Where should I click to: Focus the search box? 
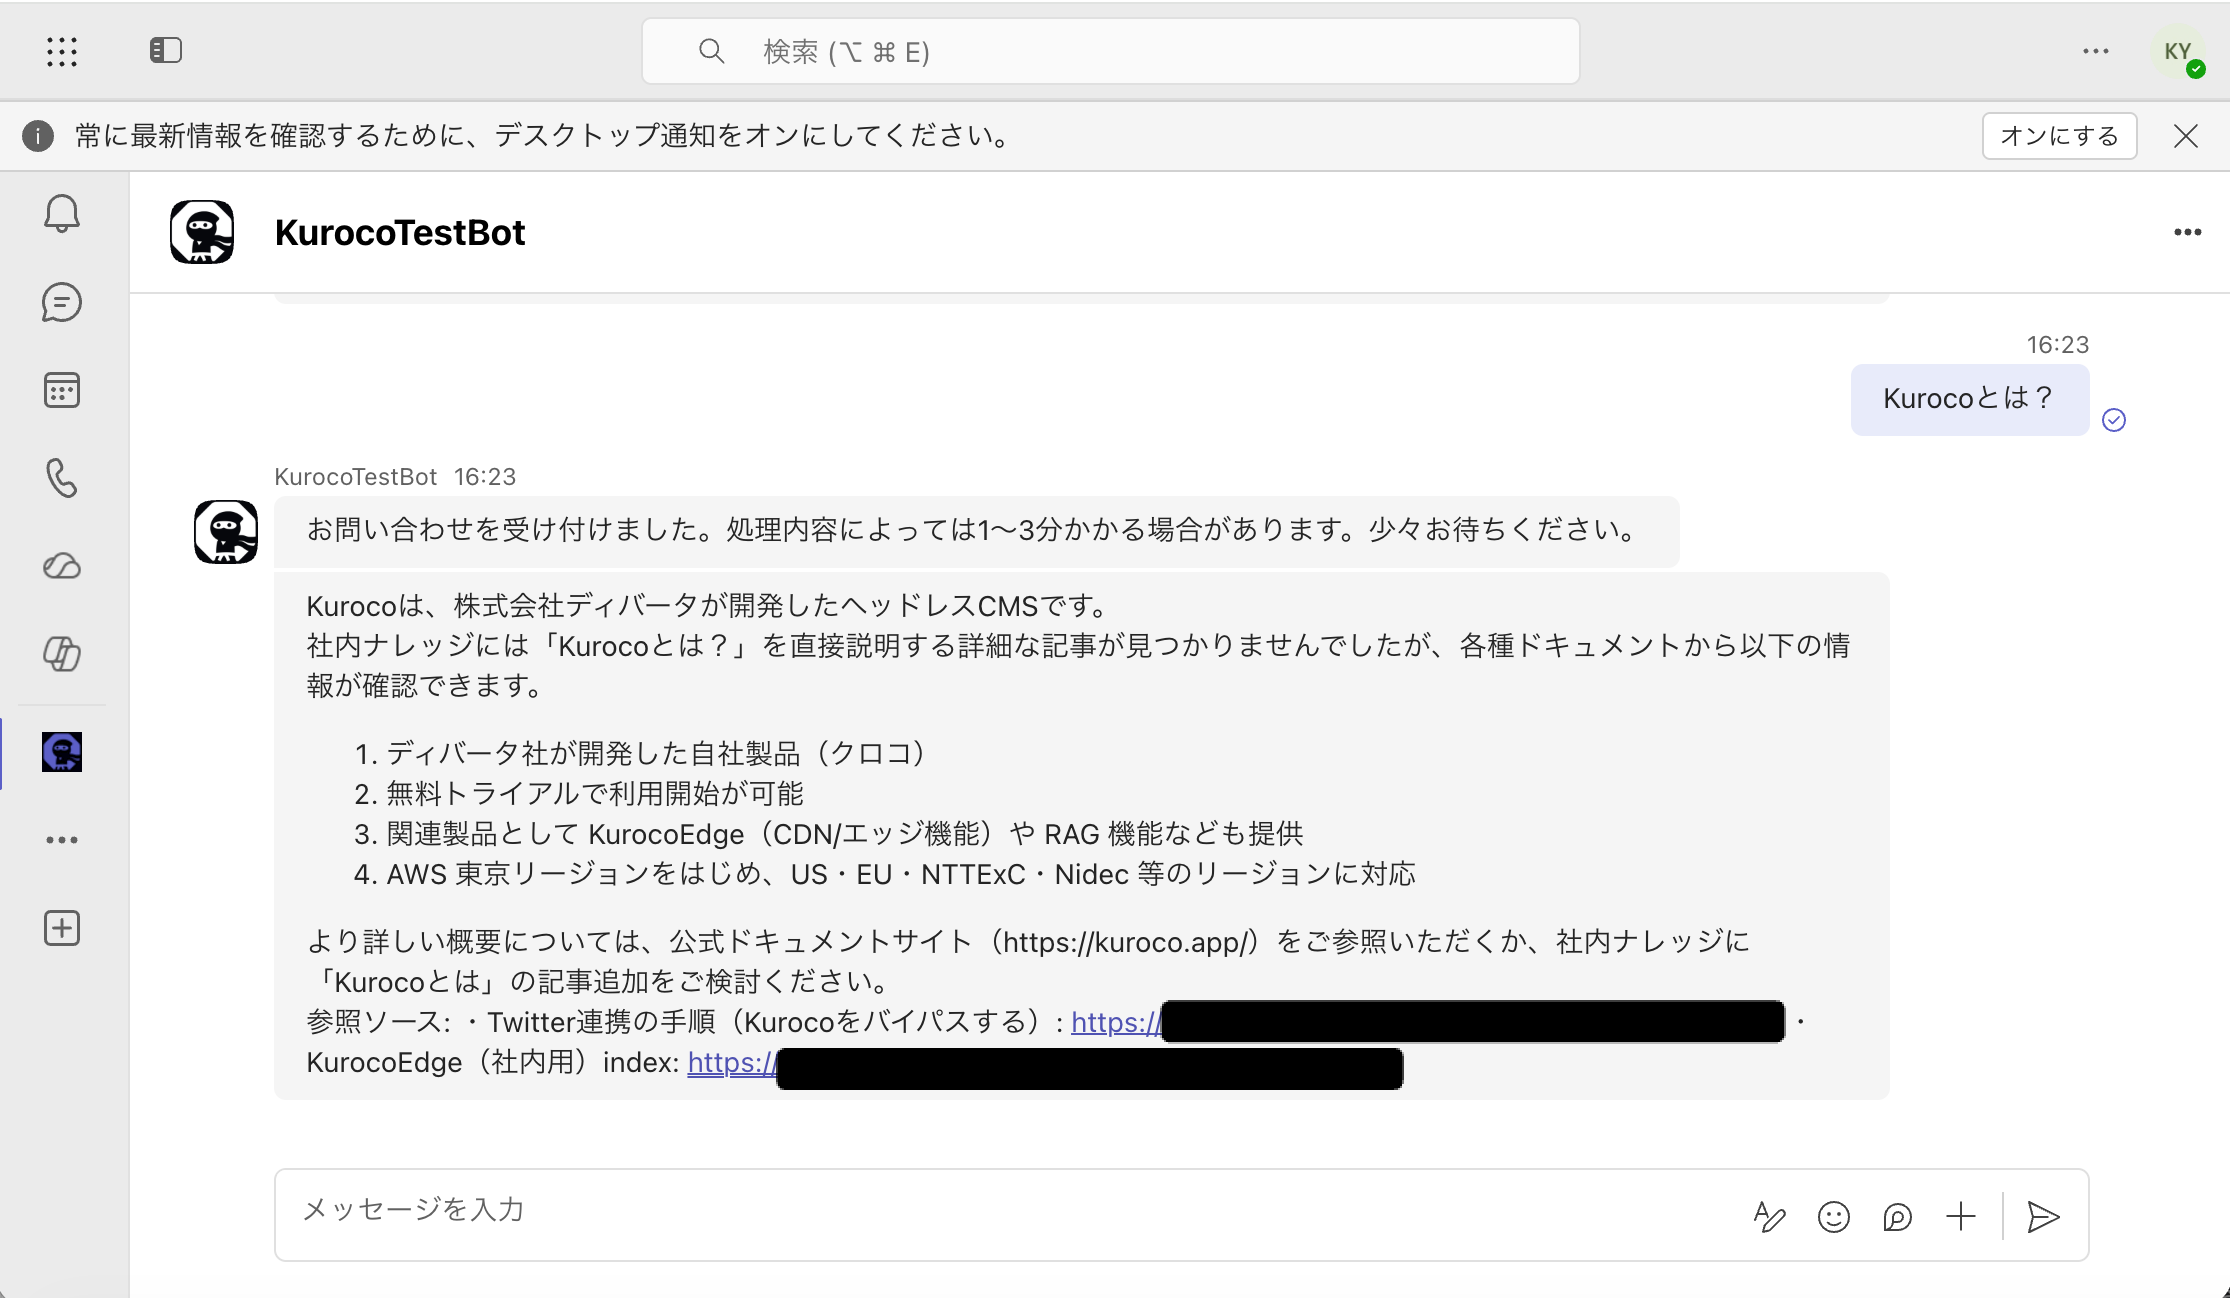(1110, 51)
